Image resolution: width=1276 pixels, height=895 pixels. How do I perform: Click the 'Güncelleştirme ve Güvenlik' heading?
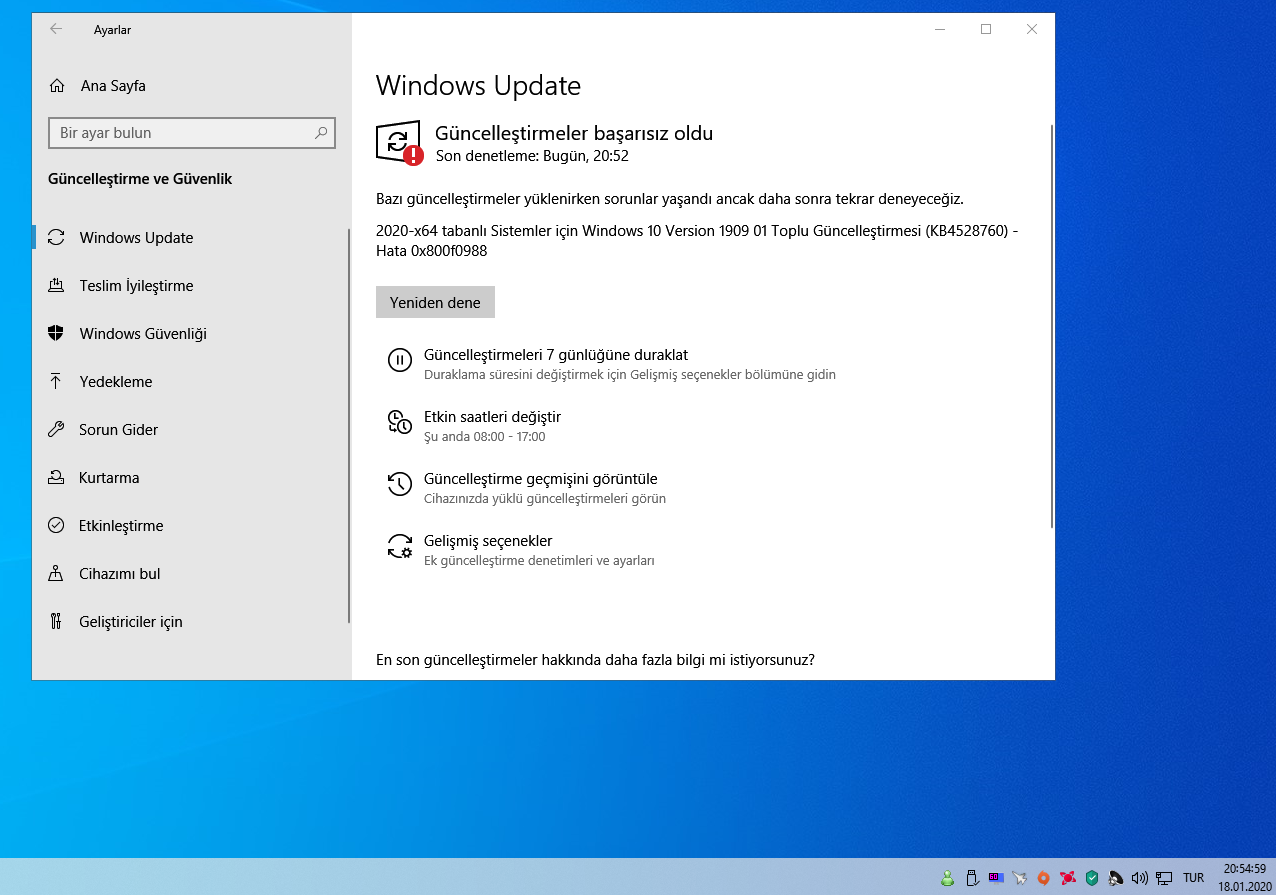140,179
